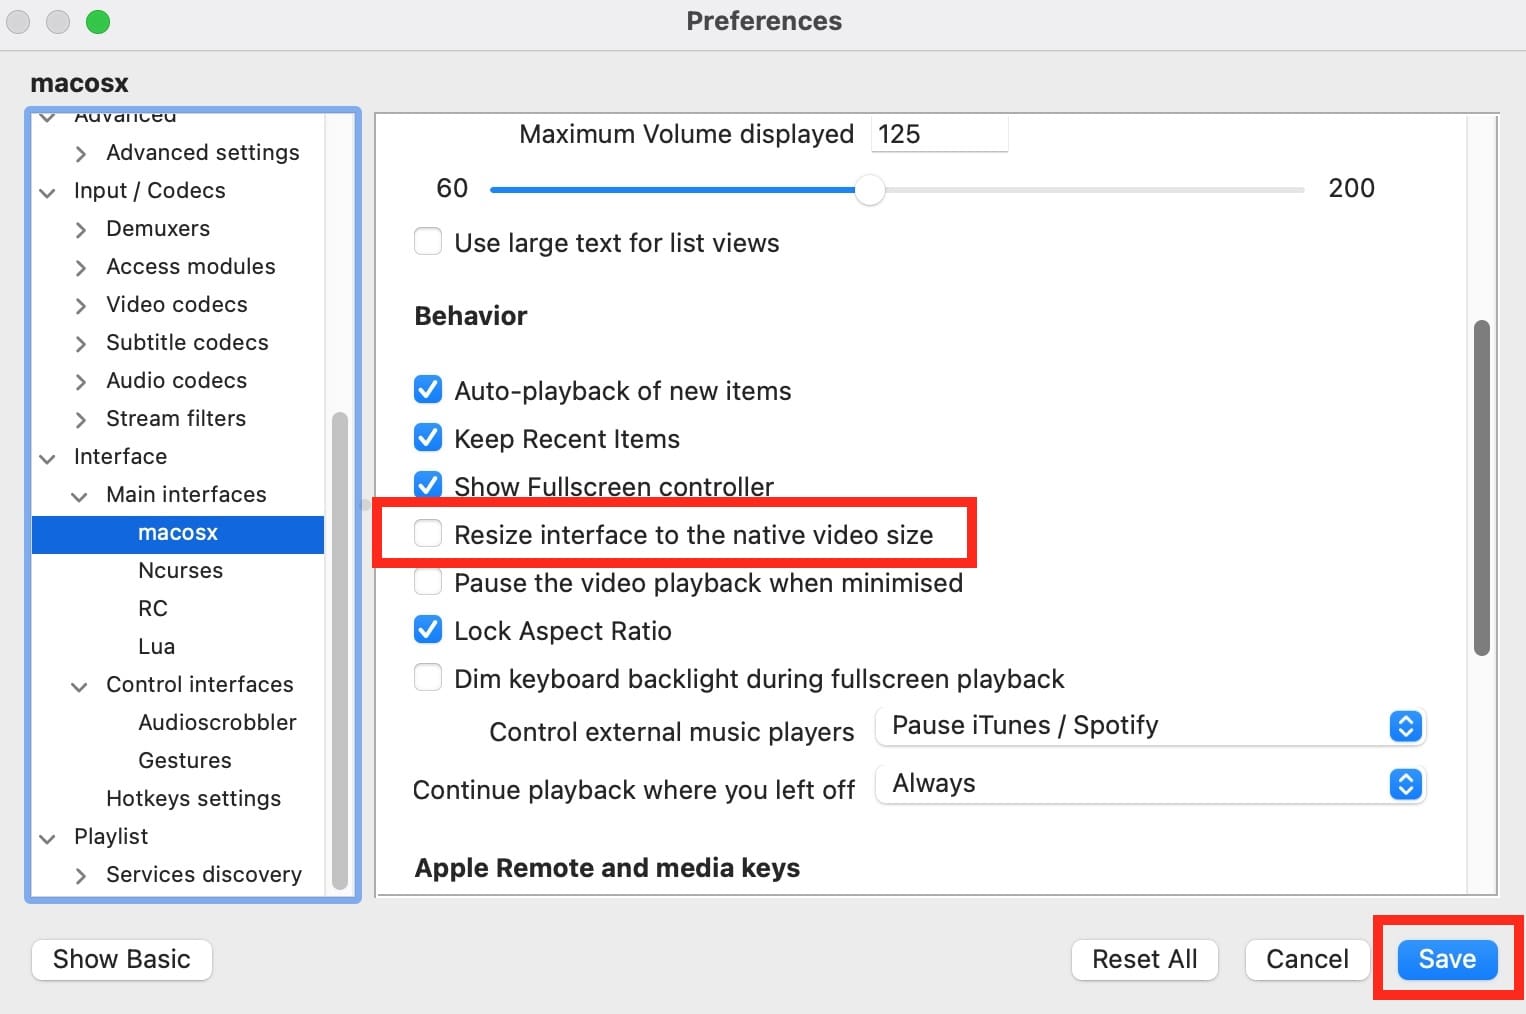Collapse the Main interfaces group
Viewport: 1526px width, 1014px height.
coord(80,496)
